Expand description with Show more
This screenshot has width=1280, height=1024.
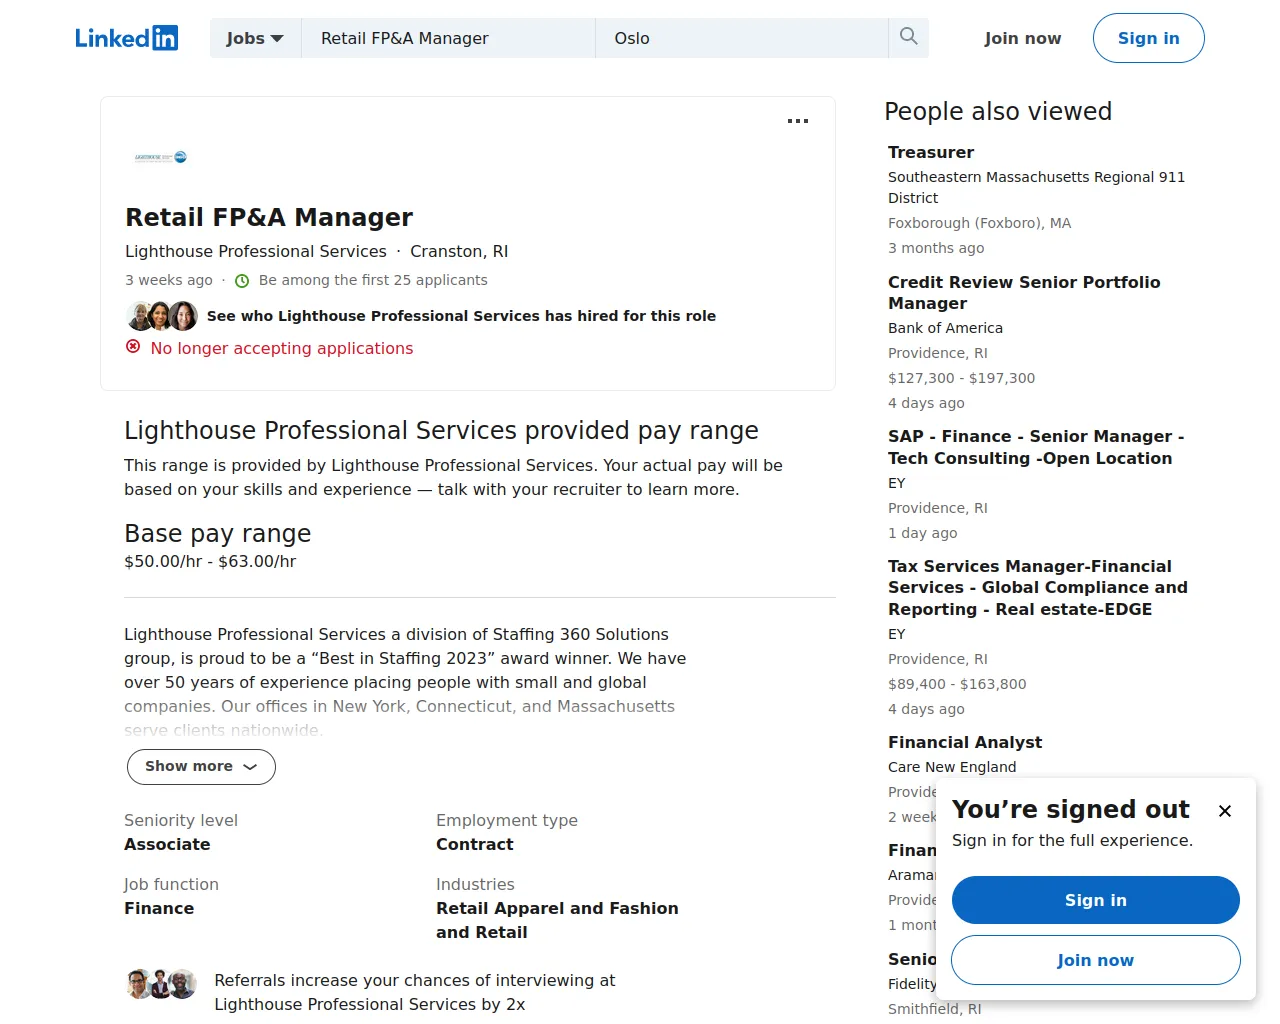(x=201, y=767)
